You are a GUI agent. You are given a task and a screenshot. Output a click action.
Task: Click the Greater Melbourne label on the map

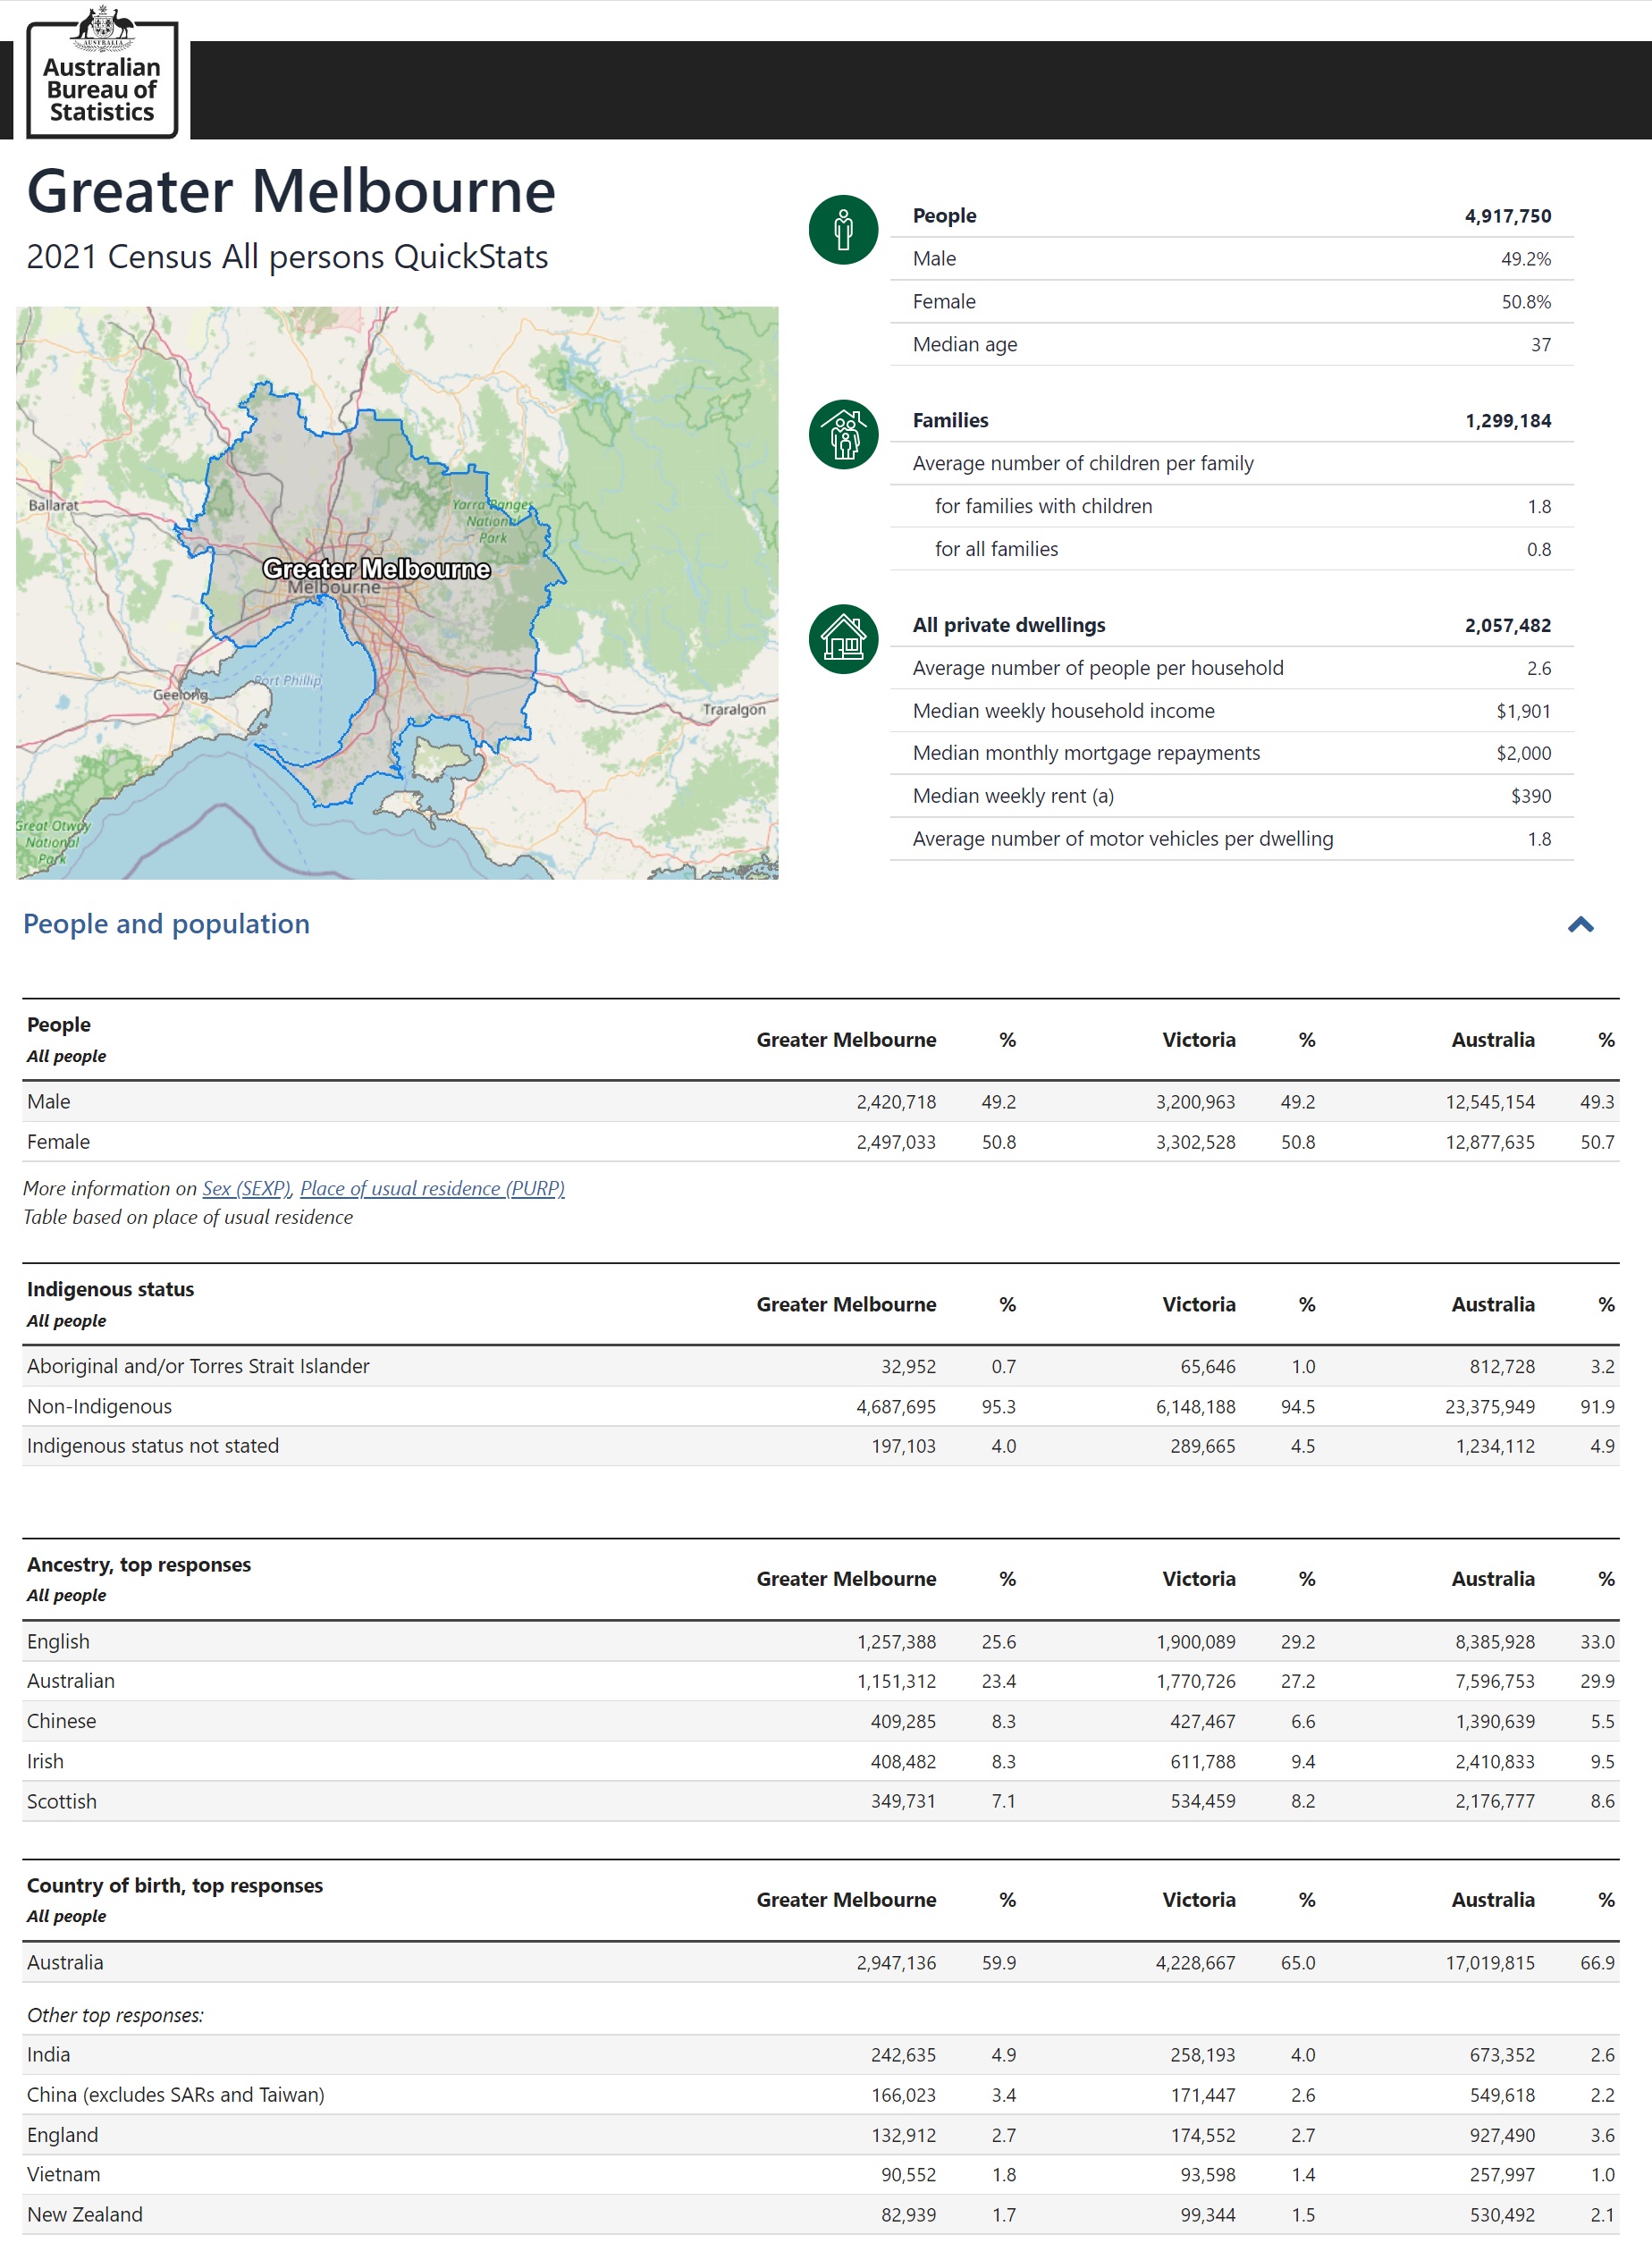(x=377, y=568)
